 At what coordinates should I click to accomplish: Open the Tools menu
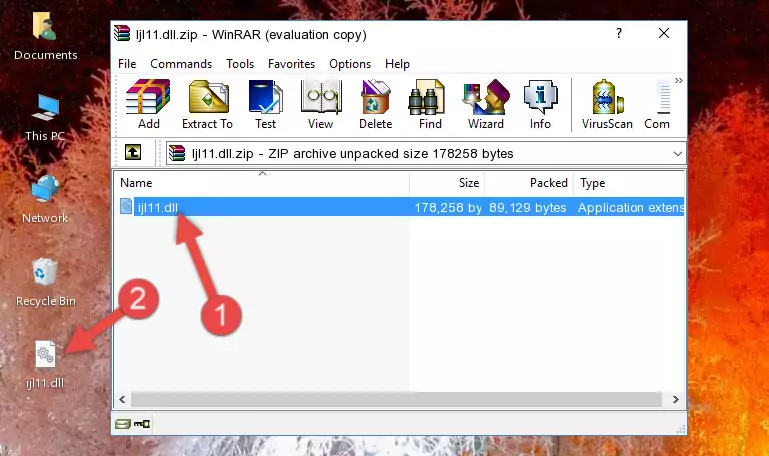click(x=240, y=64)
